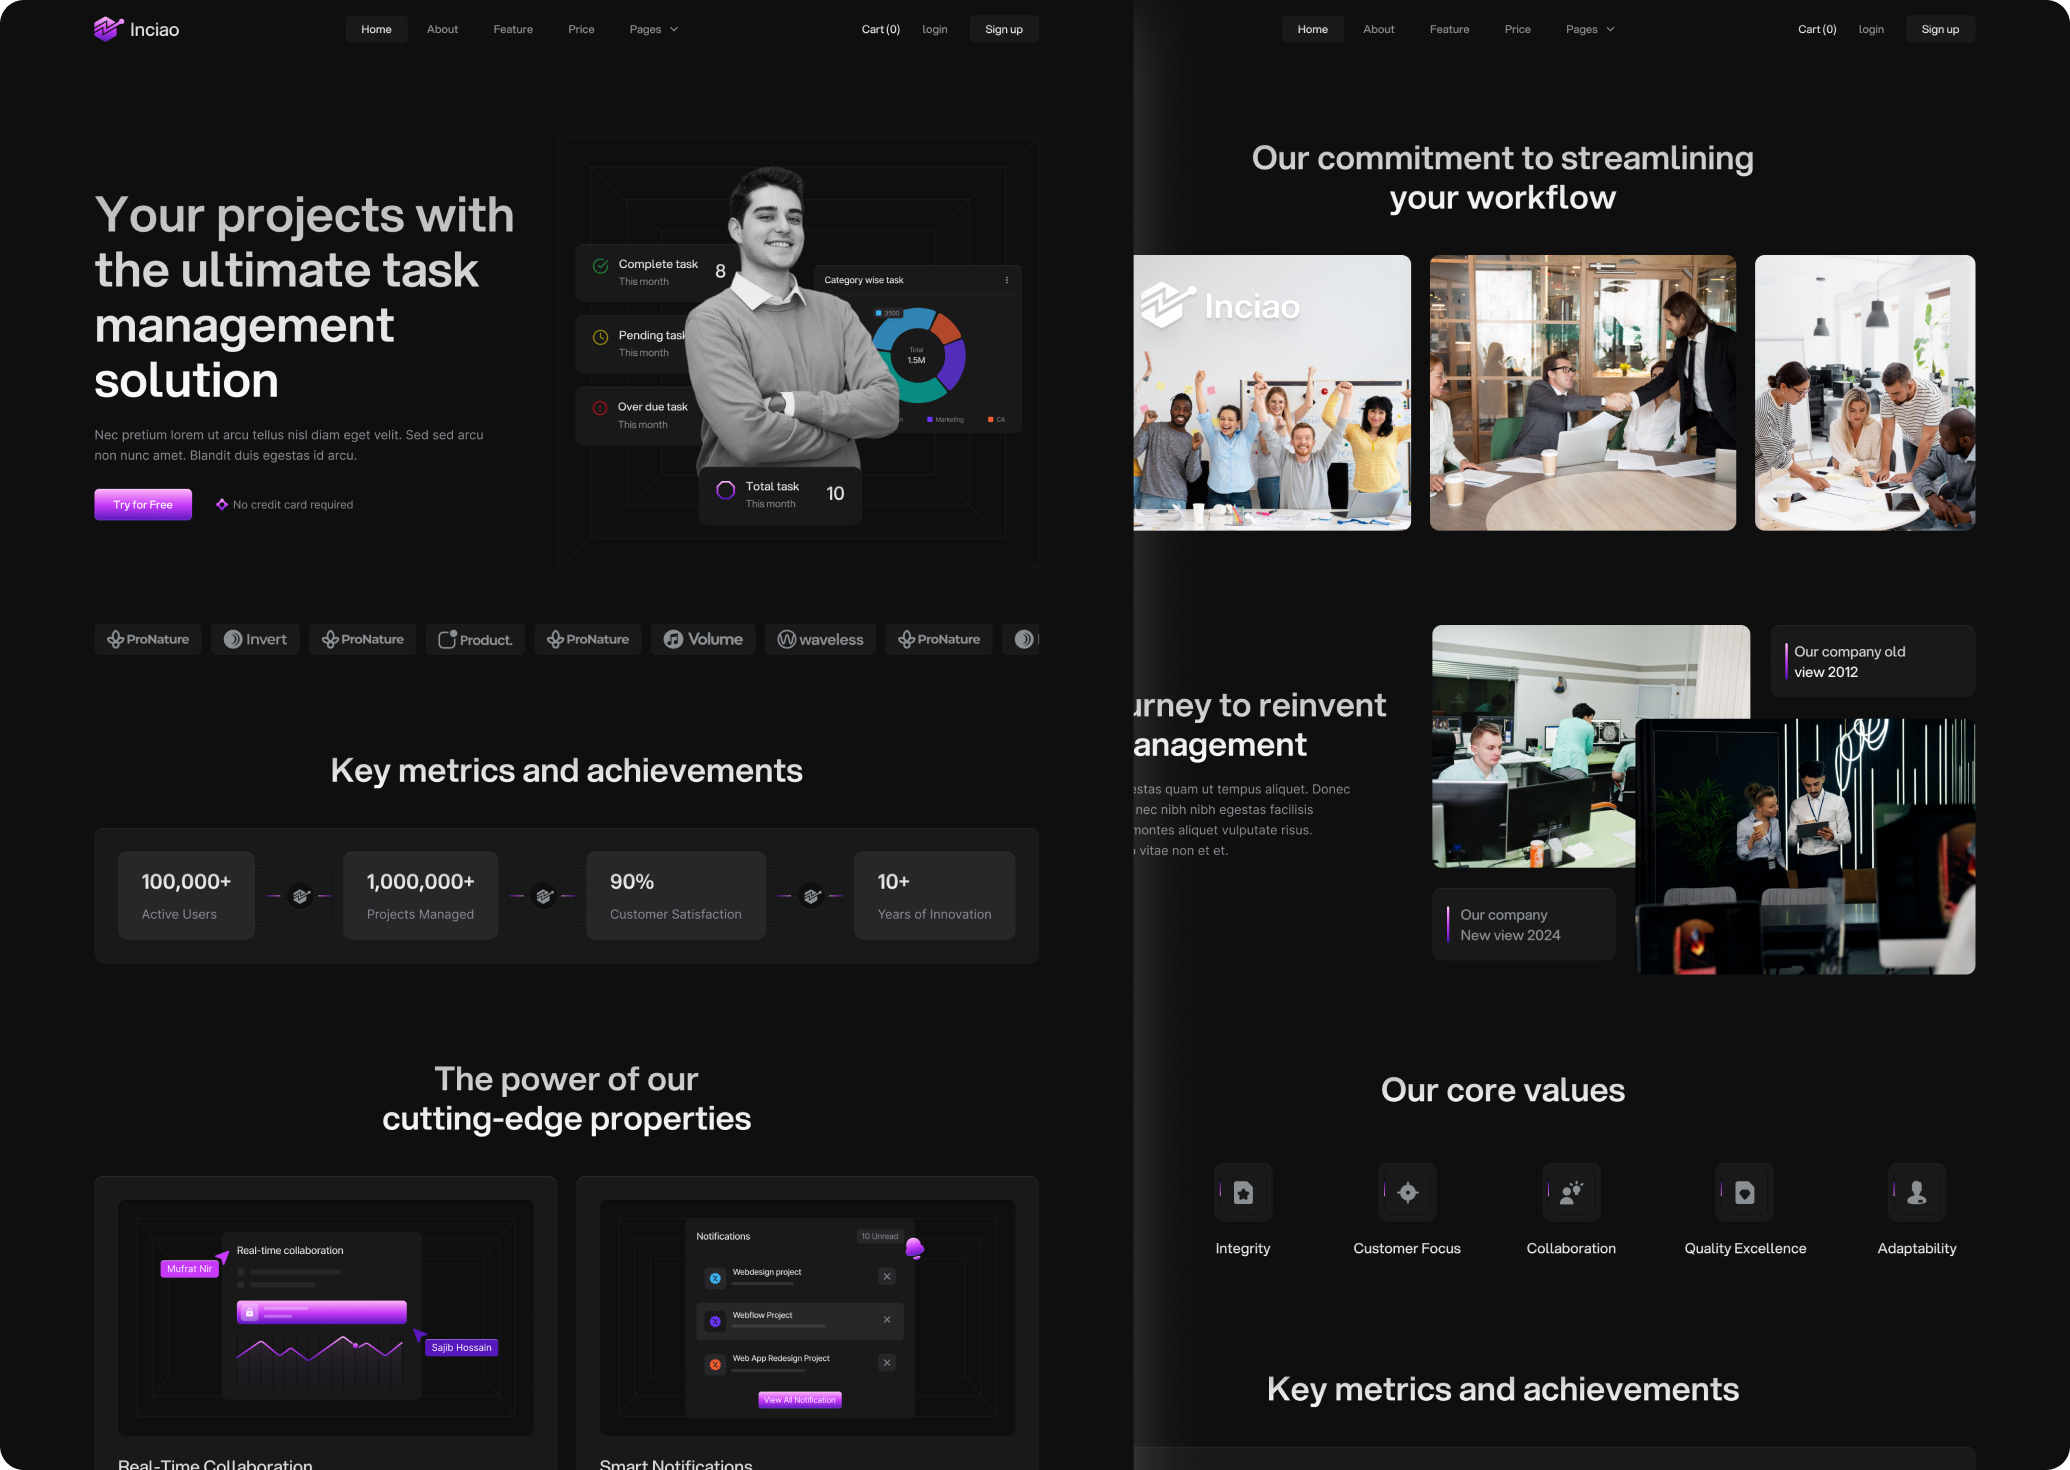Expand the Pages dropdown in right navbar

(1590, 29)
